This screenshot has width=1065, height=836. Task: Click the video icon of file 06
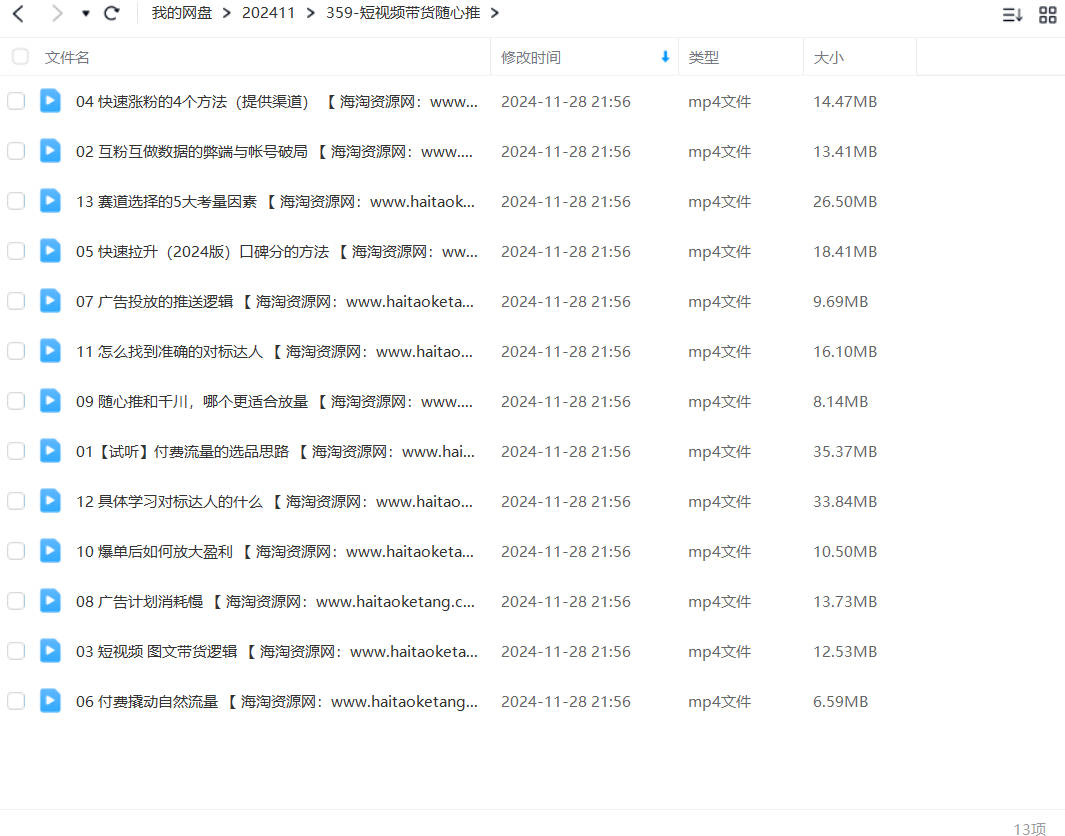(x=50, y=701)
